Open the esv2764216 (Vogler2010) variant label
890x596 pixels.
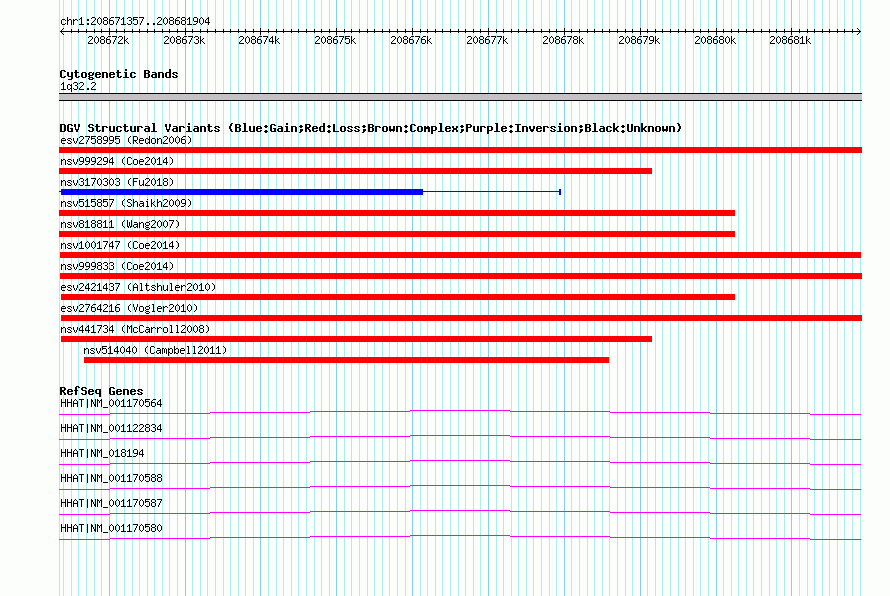(x=129, y=308)
